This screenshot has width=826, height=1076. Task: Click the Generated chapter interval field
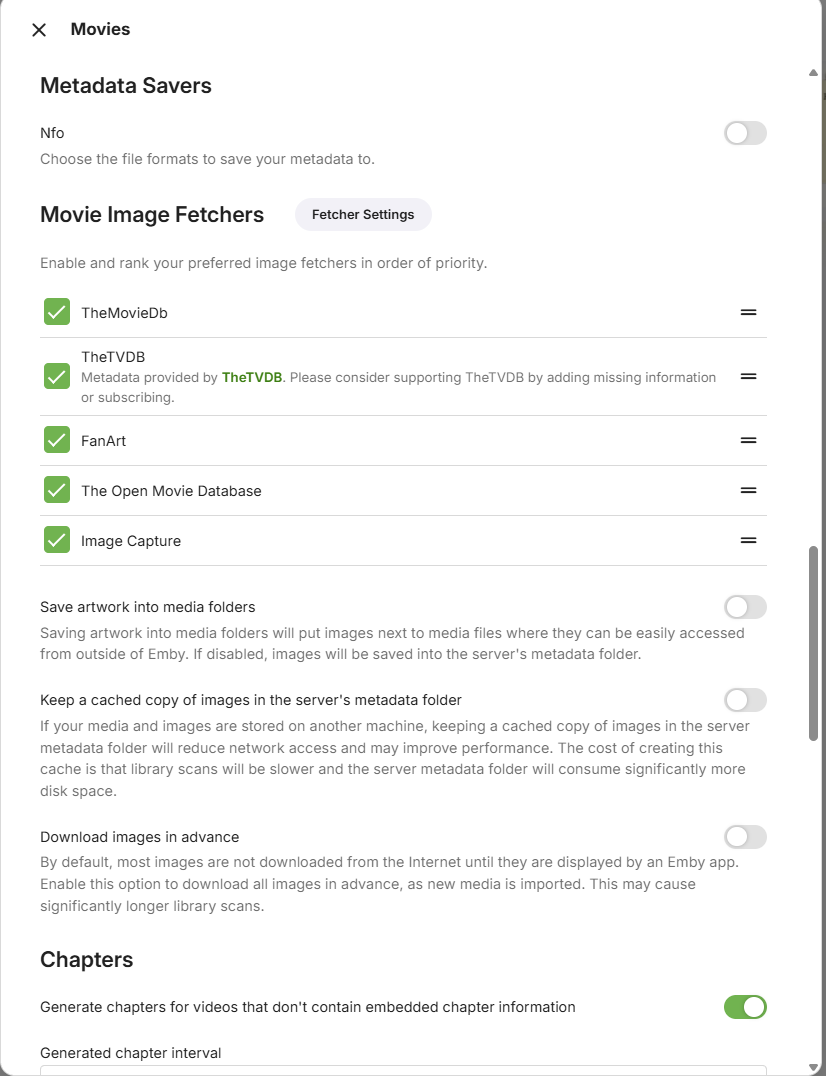[403, 1070]
